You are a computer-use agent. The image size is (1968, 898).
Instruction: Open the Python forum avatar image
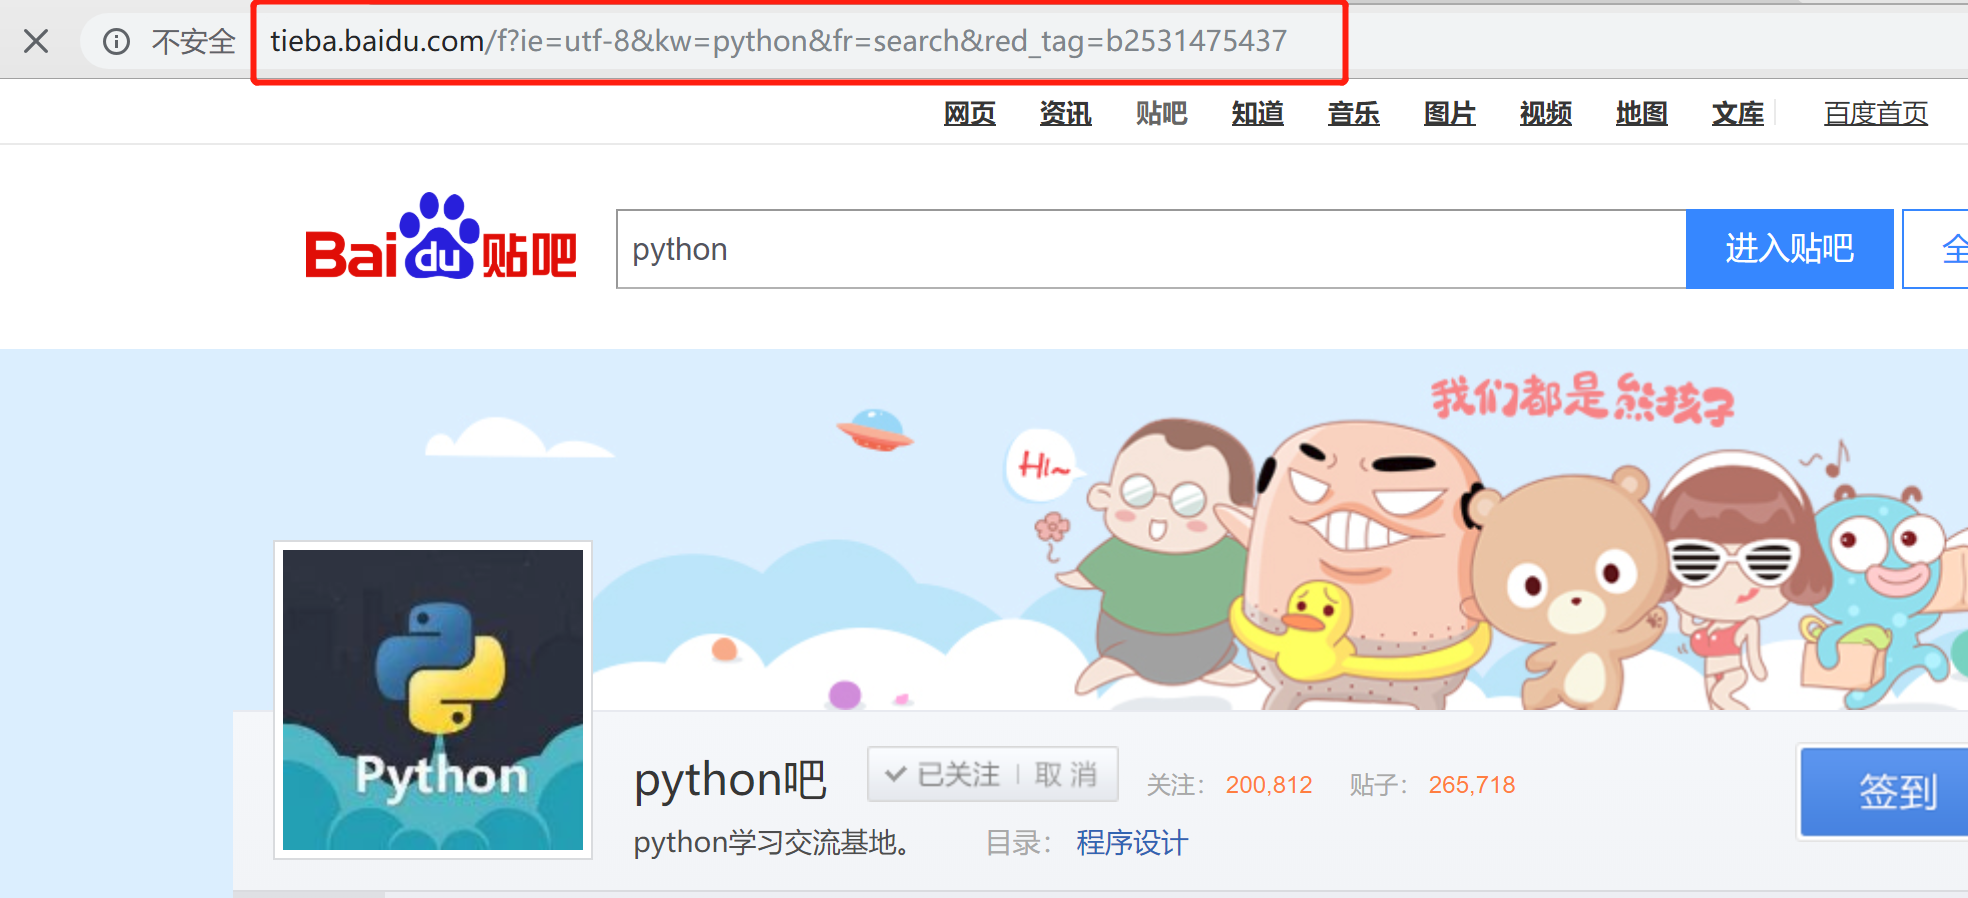433,700
